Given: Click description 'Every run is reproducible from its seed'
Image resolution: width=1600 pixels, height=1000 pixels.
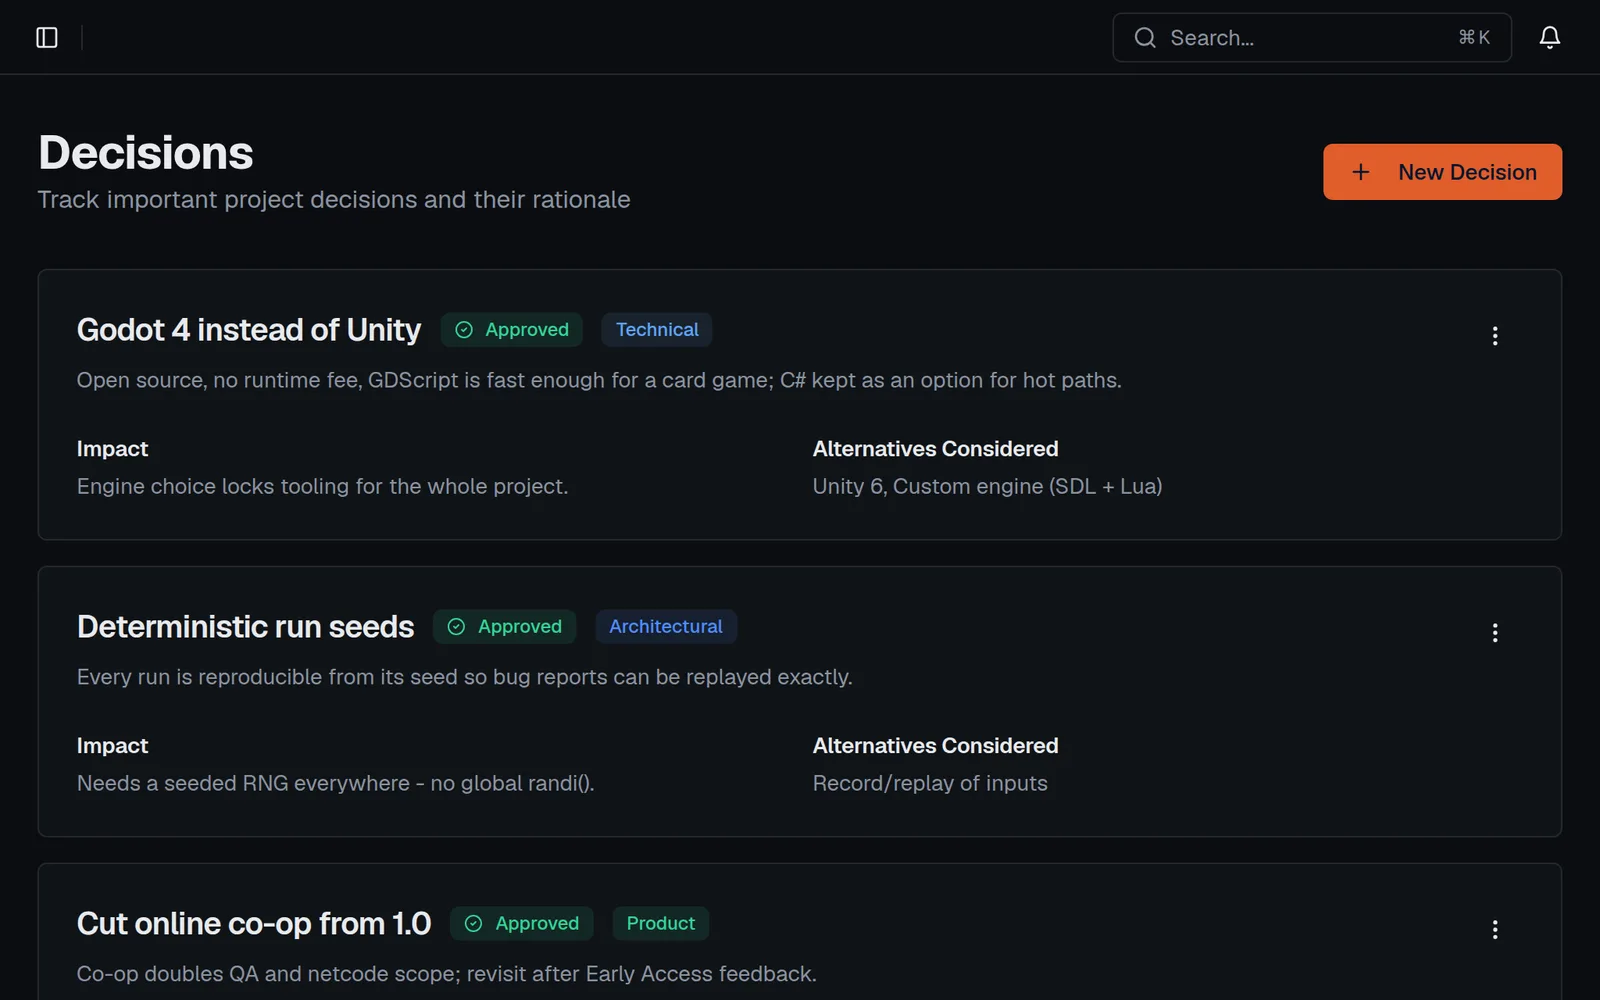Looking at the screenshot, I should [x=464, y=677].
